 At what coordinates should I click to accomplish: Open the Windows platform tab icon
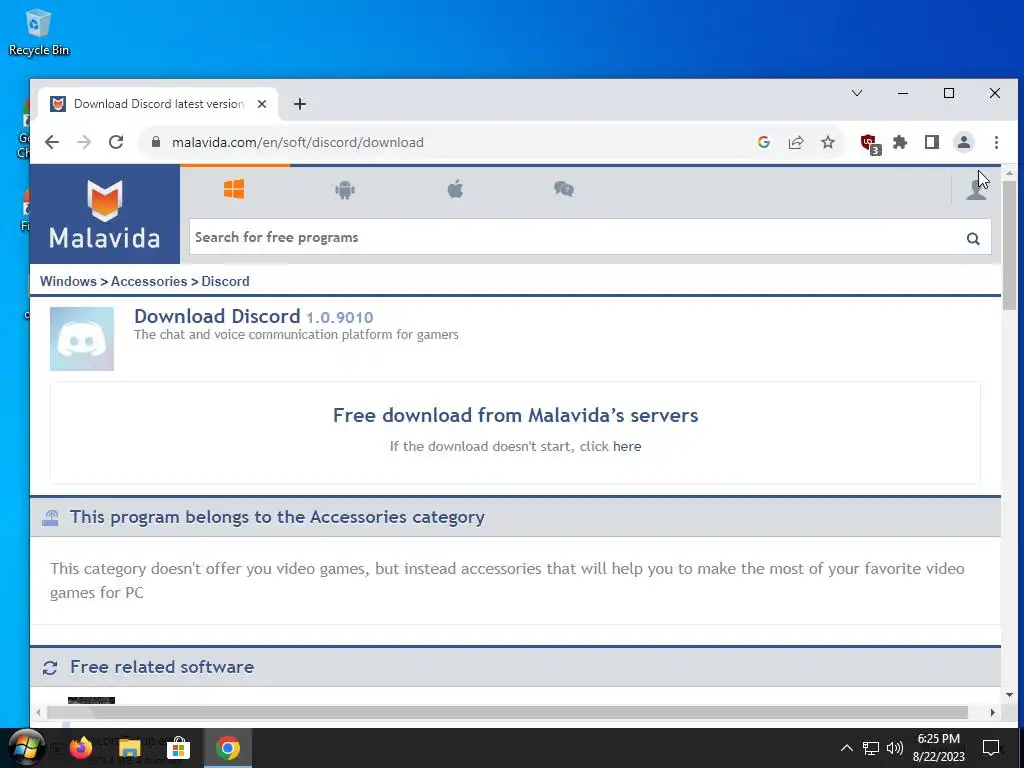[x=234, y=189]
